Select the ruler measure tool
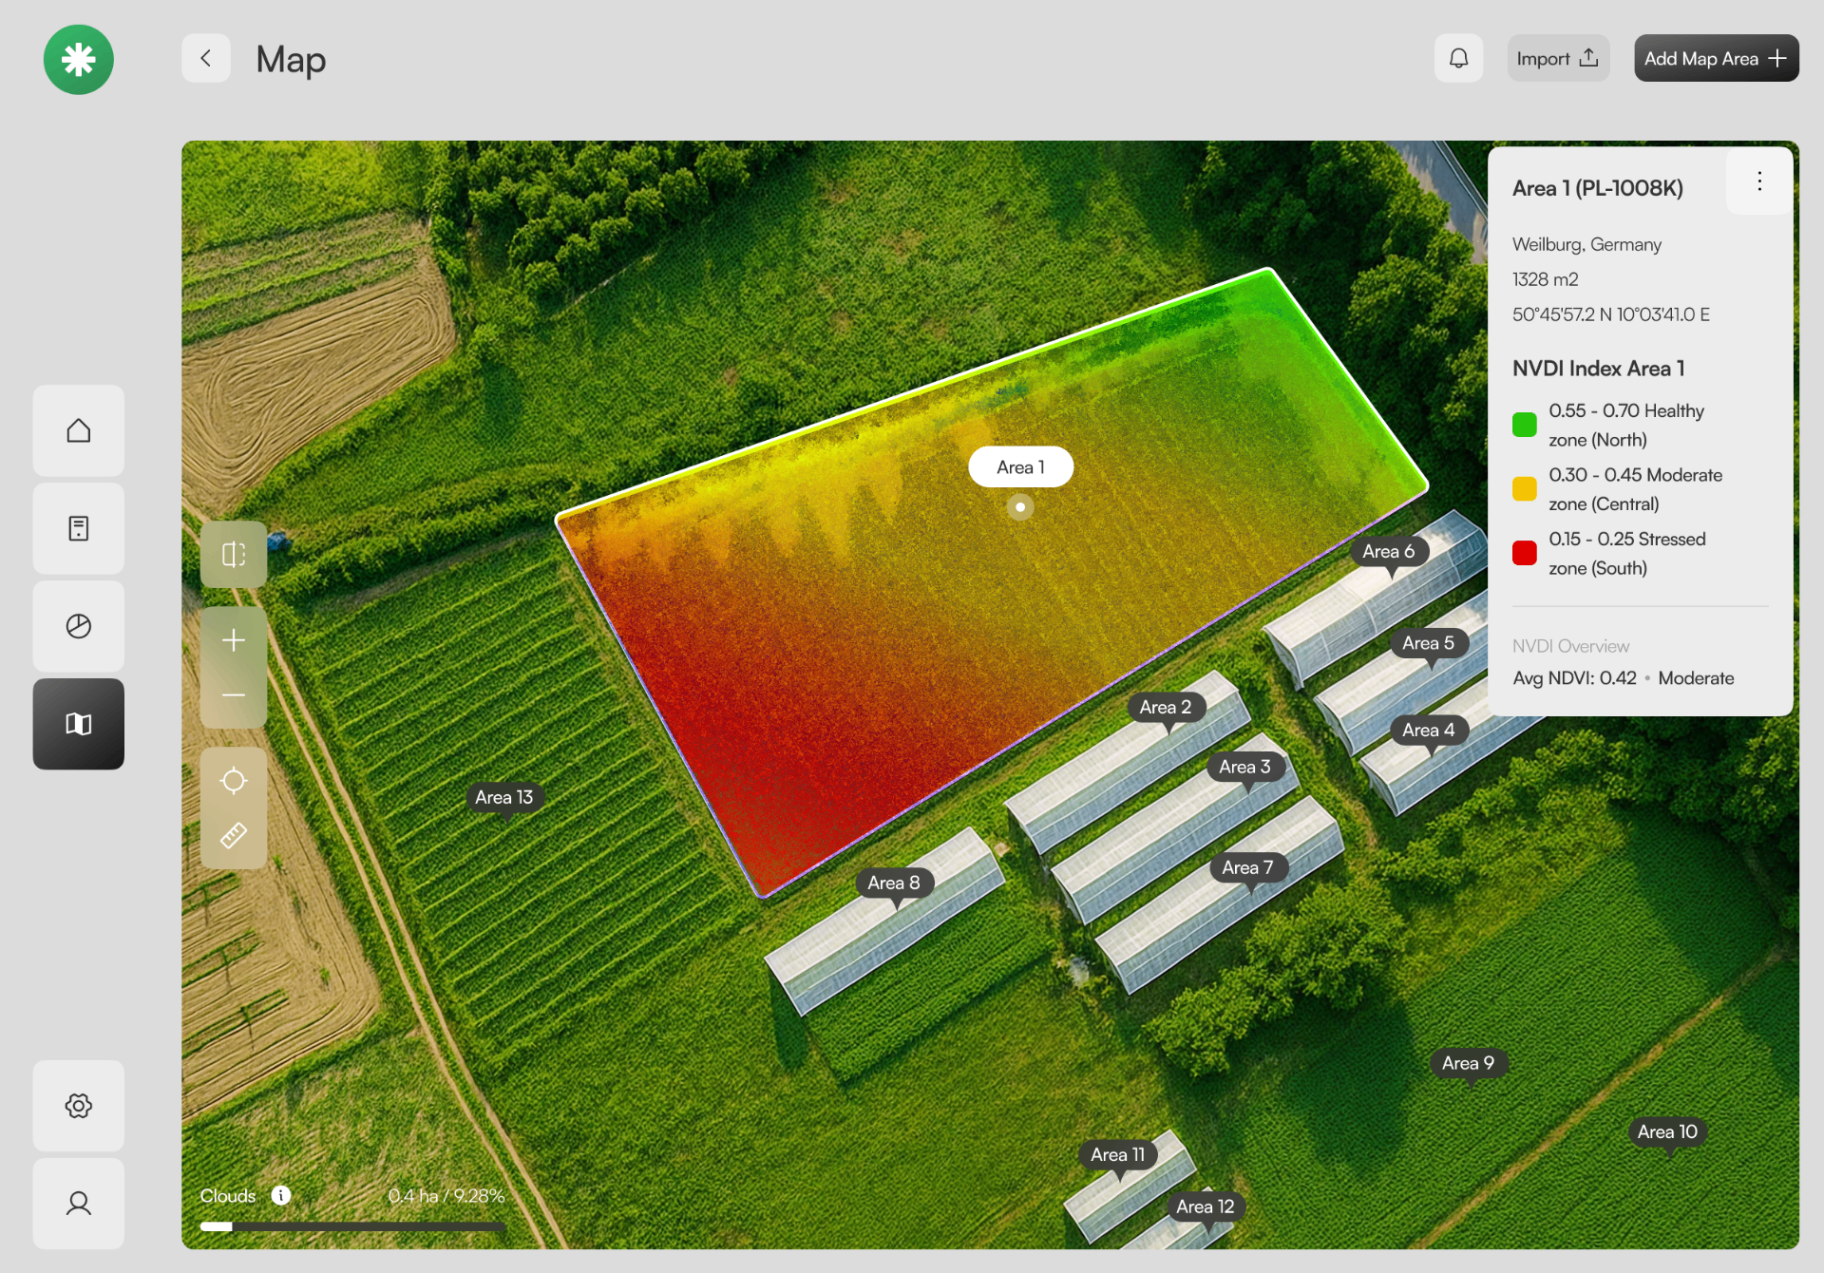Viewport: 1824px width, 1273px height. [234, 836]
